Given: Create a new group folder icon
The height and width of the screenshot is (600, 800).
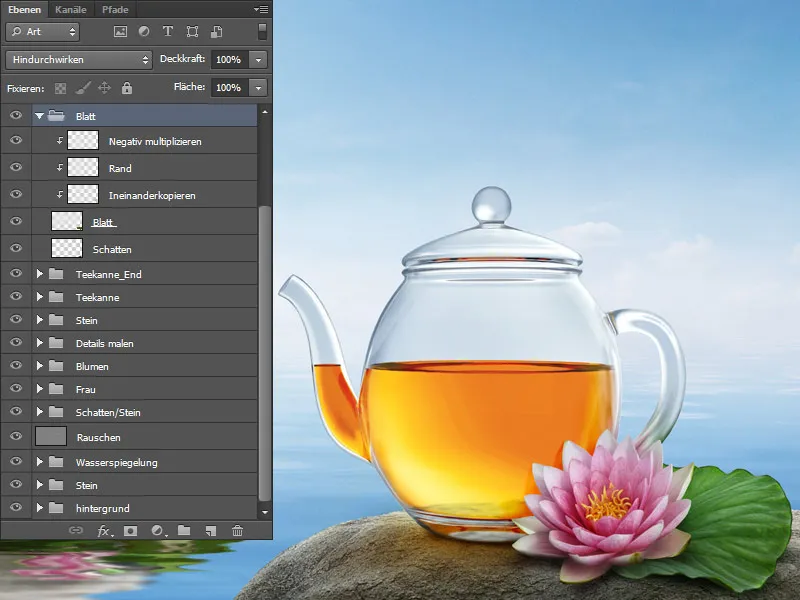Looking at the screenshot, I should 184,531.
